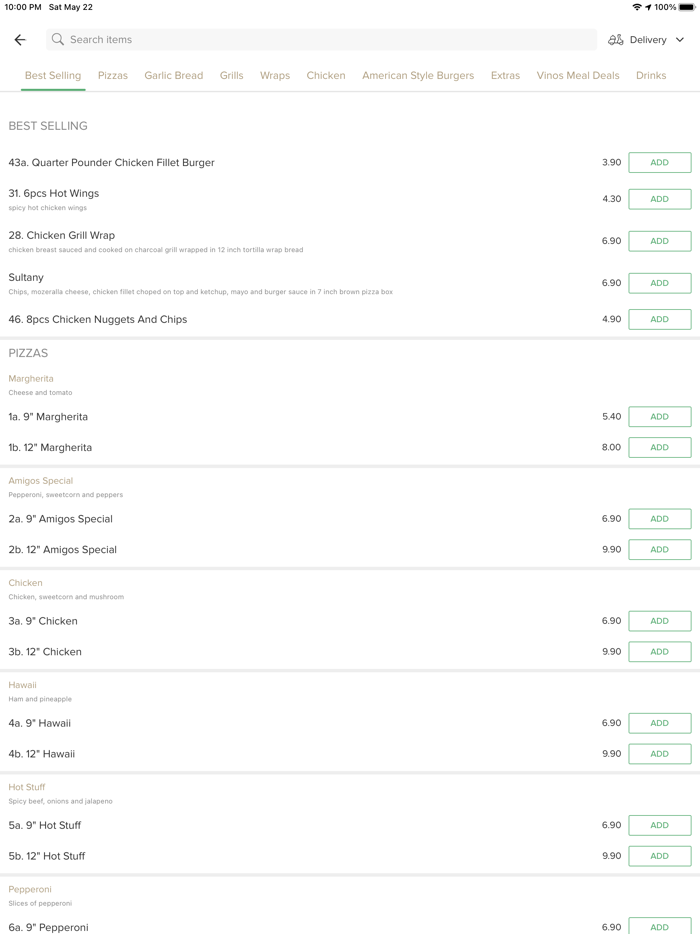This screenshot has height=934, width=700.
Task: Tap the battery status icon
Action: point(687,7)
